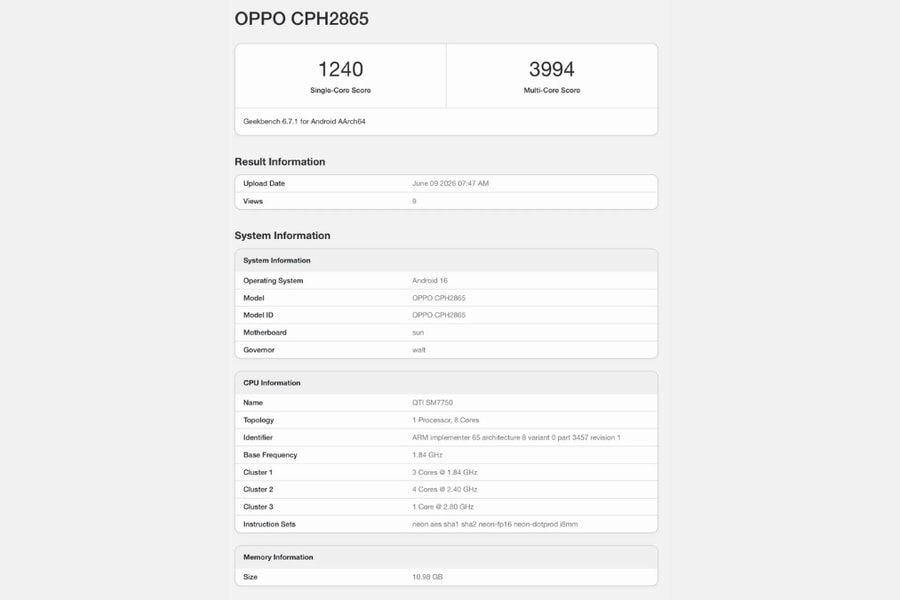Select the motherboard value sun
This screenshot has width=900, height=600.
coord(418,332)
